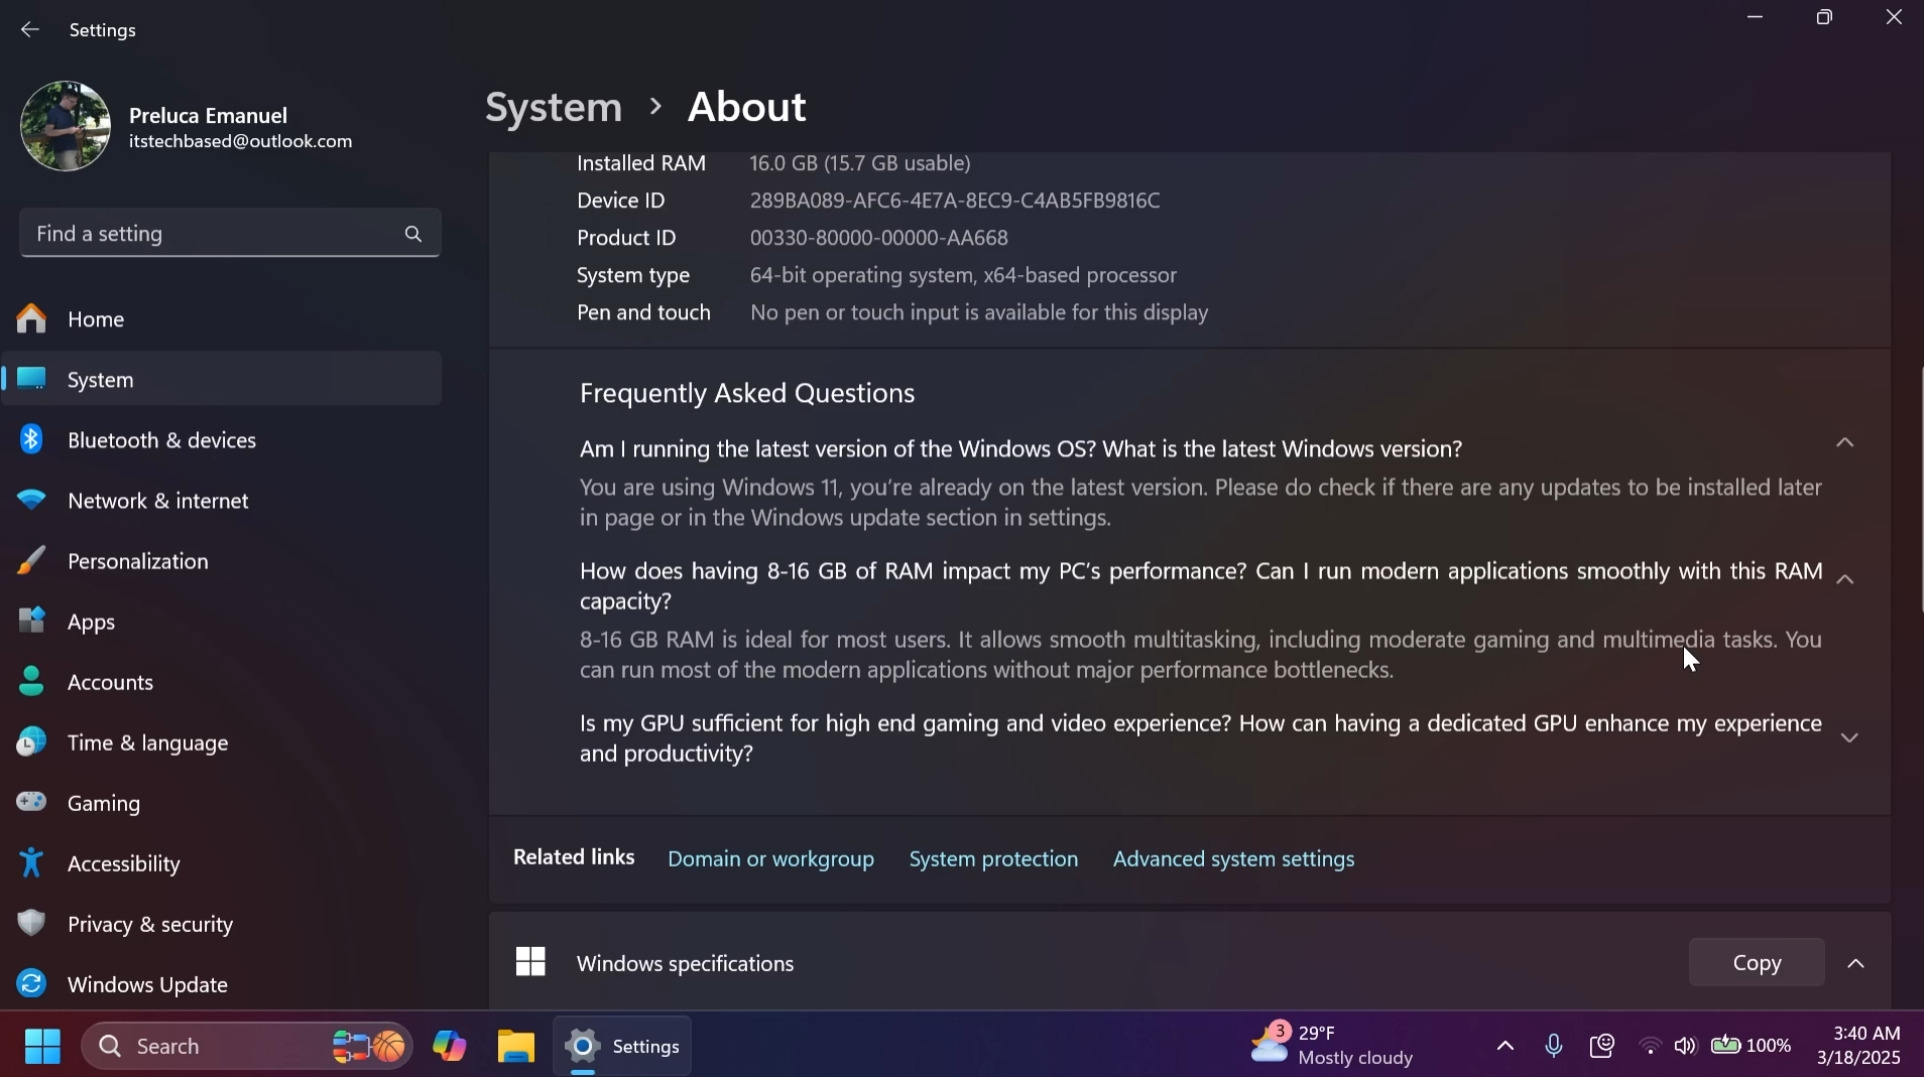
Task: Open Network & internet settings
Action: tap(159, 501)
